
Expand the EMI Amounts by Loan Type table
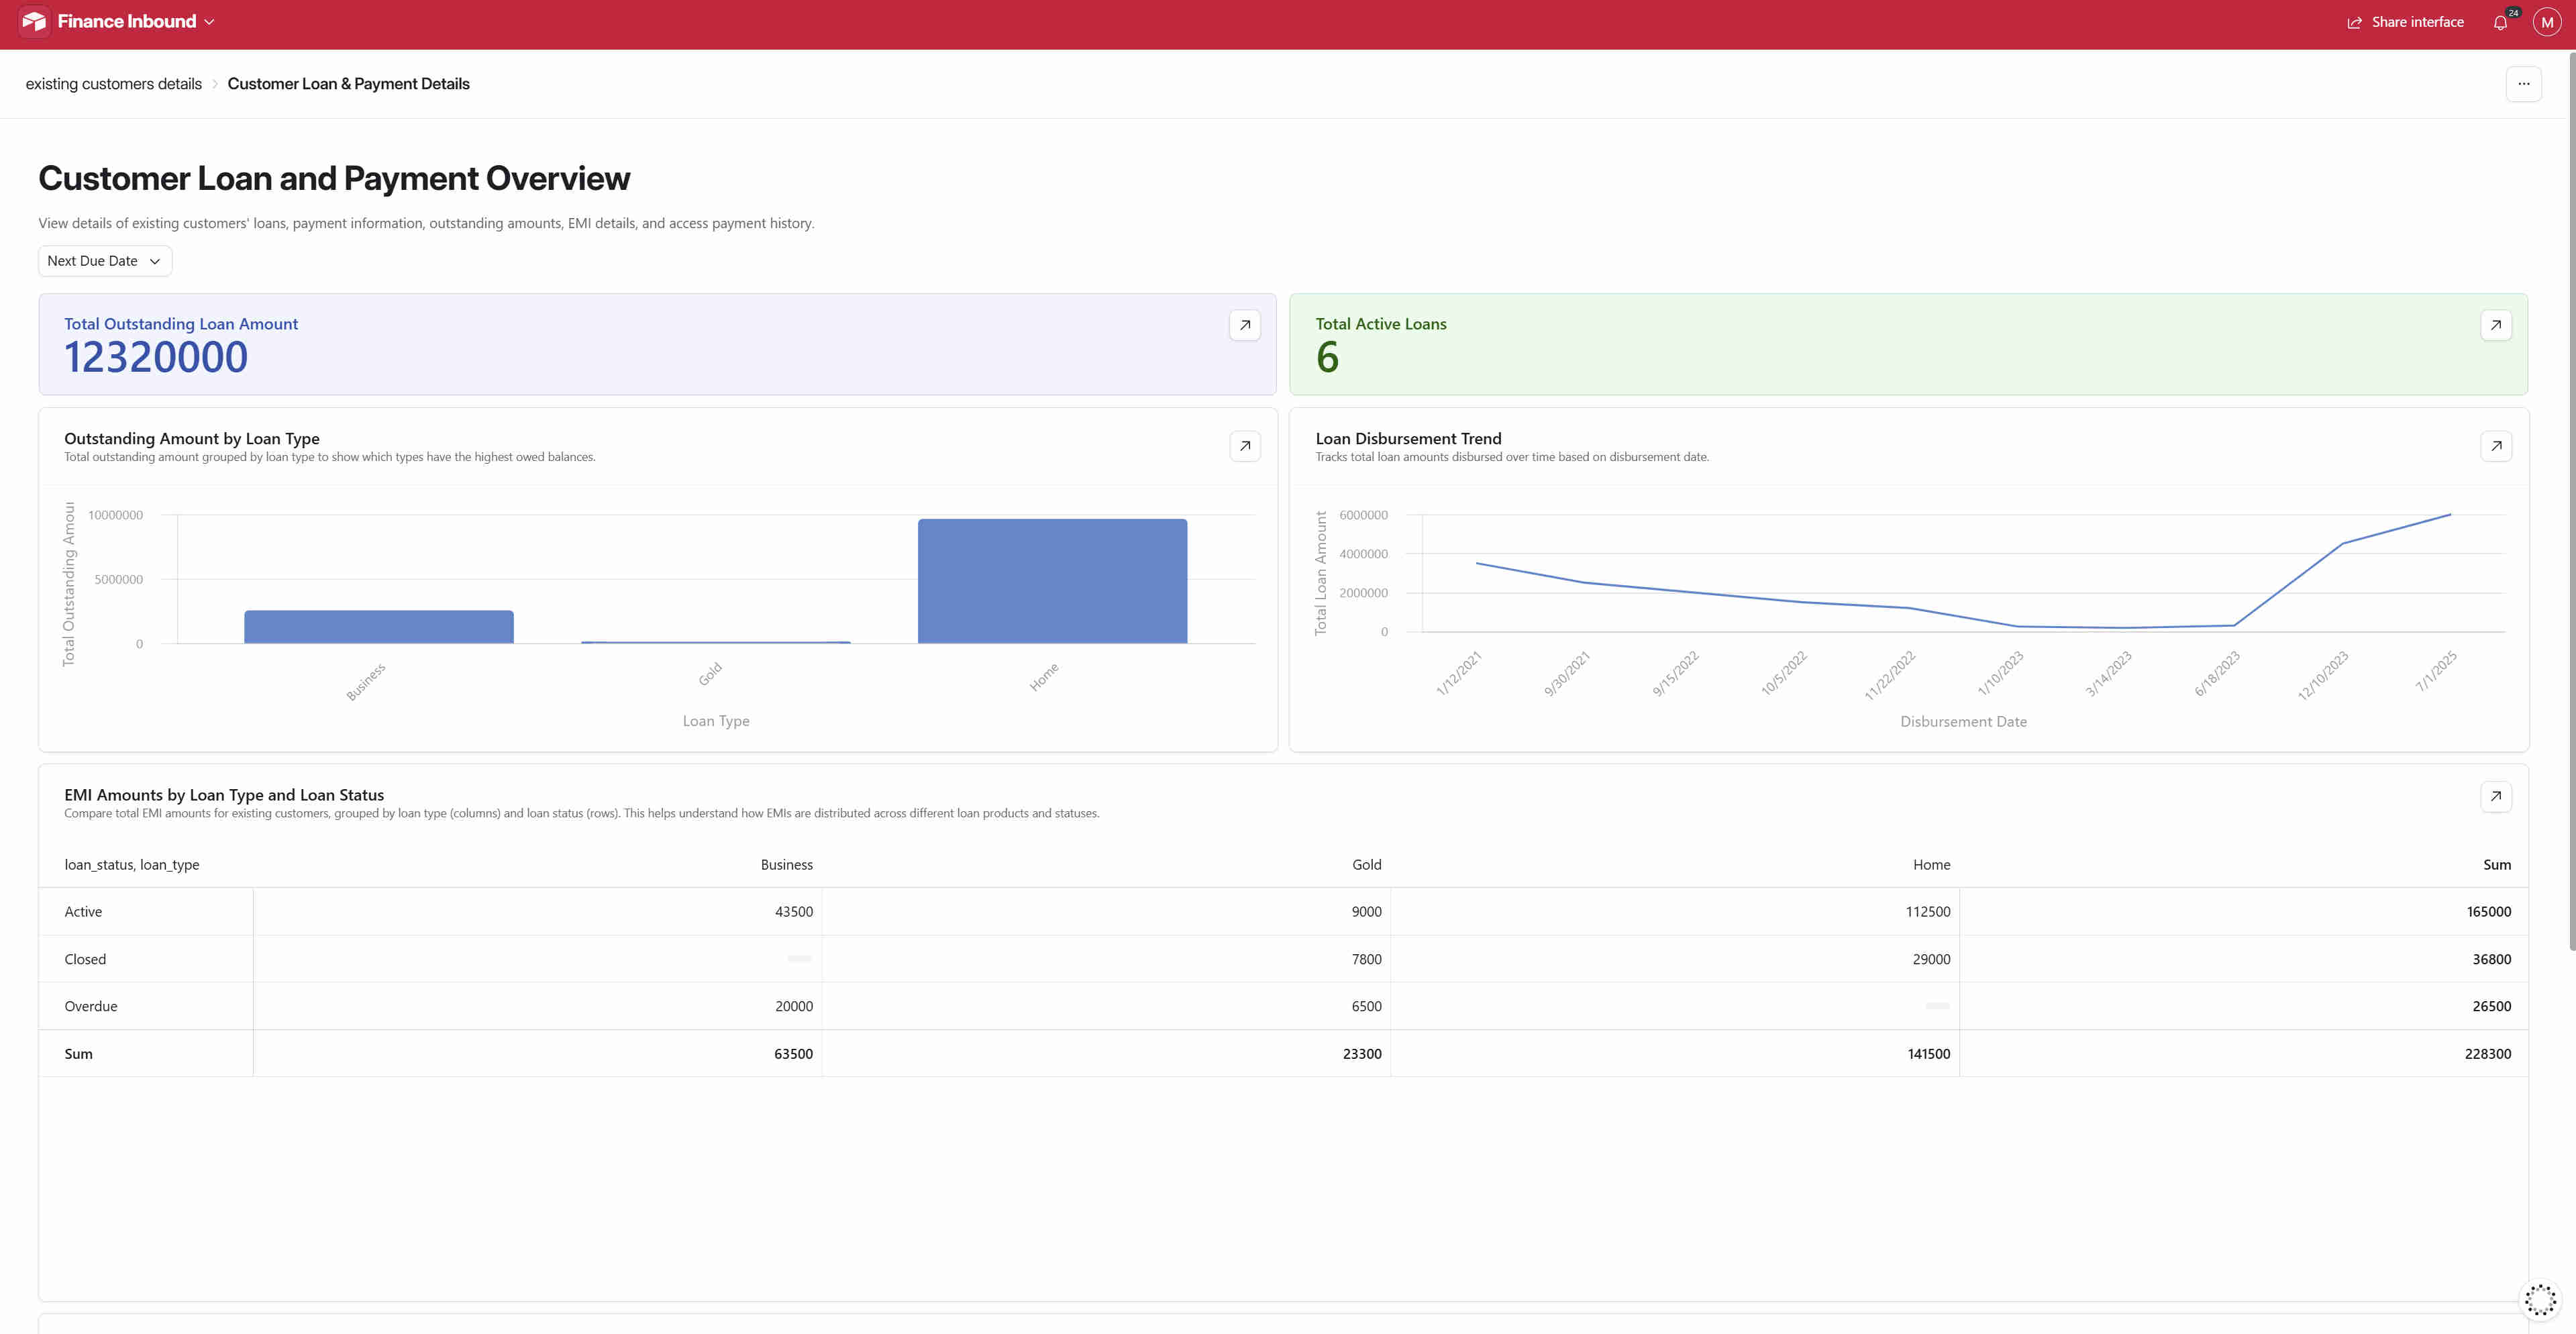point(2495,797)
